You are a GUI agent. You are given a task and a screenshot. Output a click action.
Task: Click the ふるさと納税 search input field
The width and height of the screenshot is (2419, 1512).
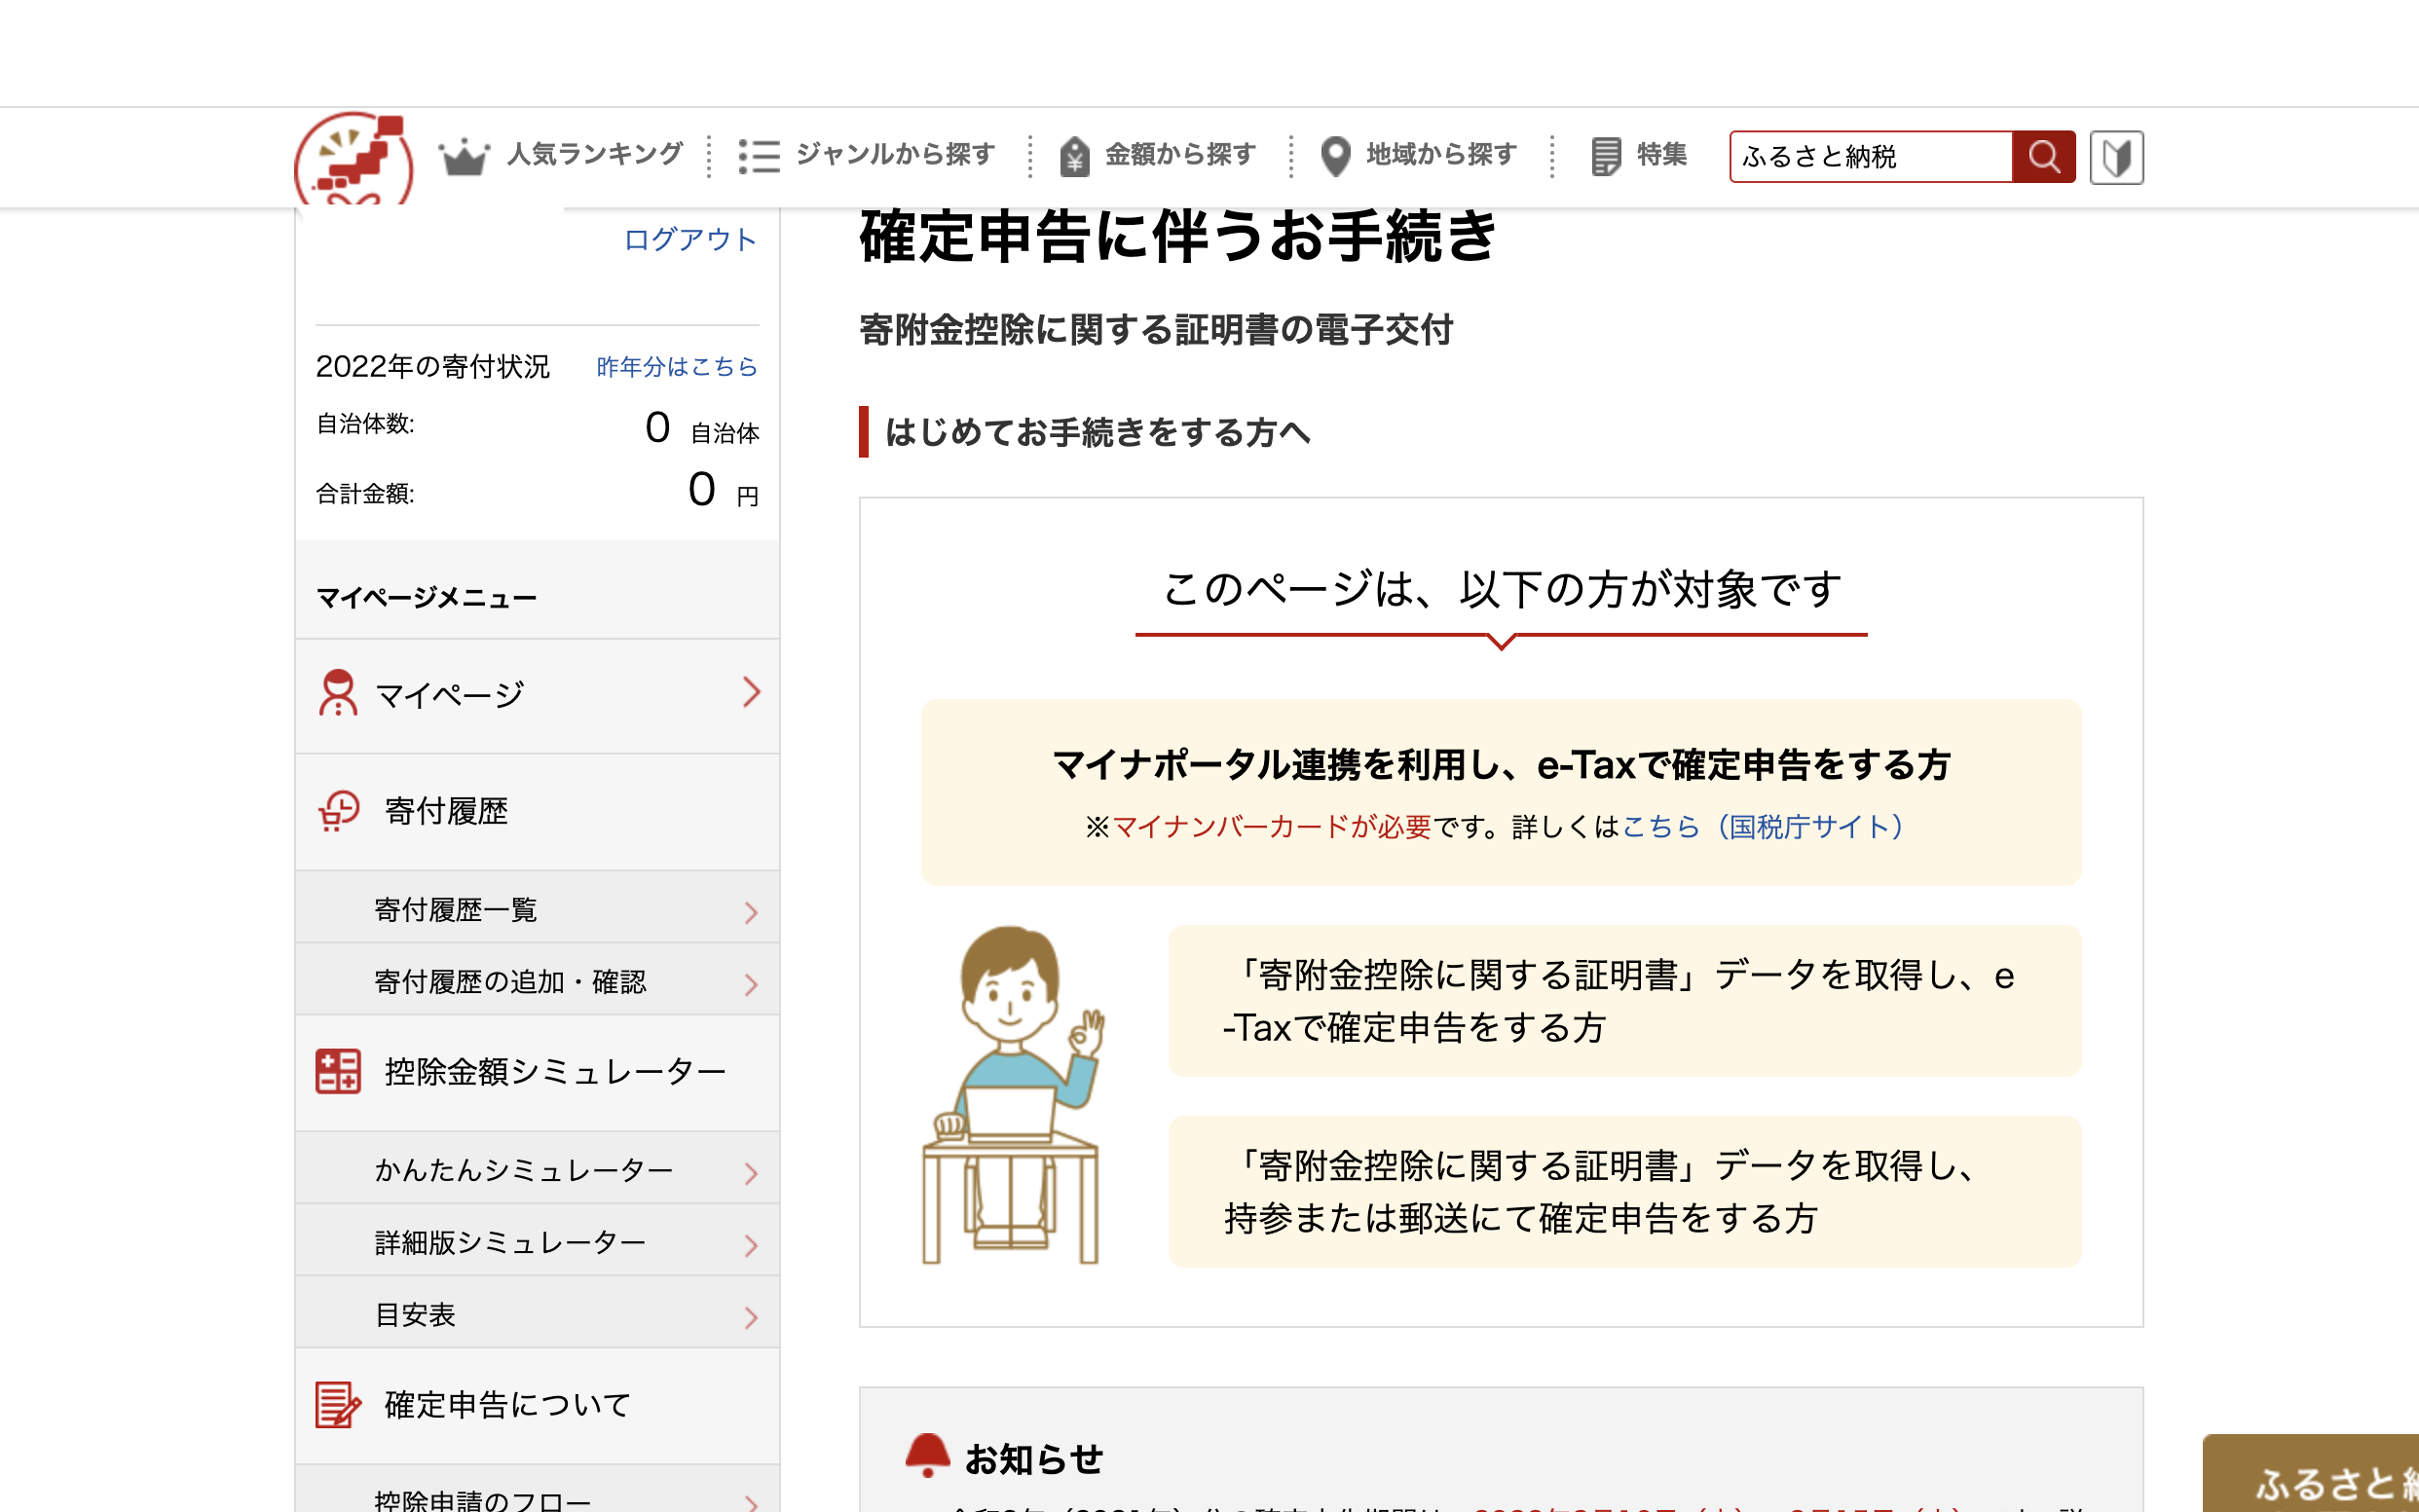[x=1870, y=157]
